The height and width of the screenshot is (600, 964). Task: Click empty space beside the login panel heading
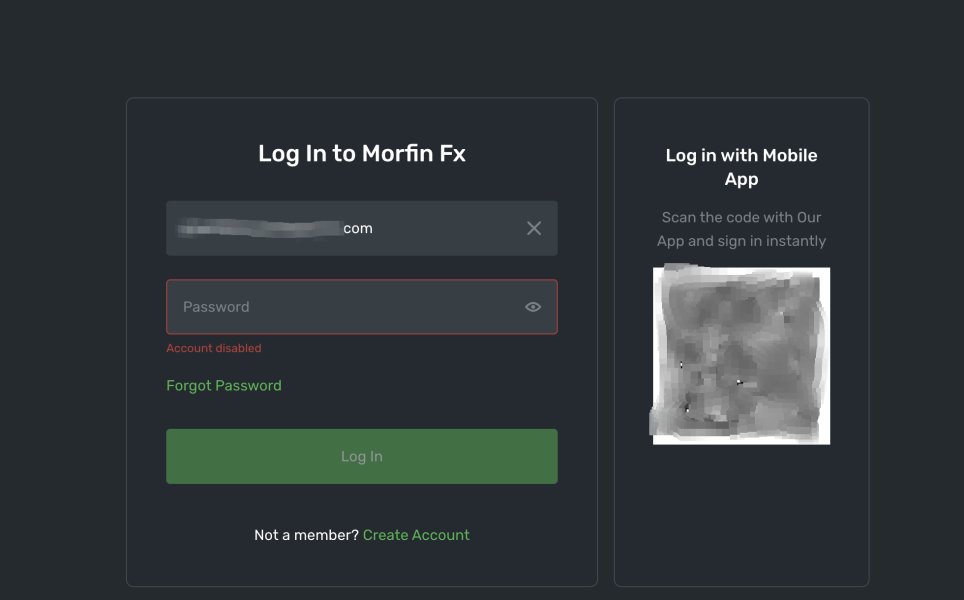520,153
